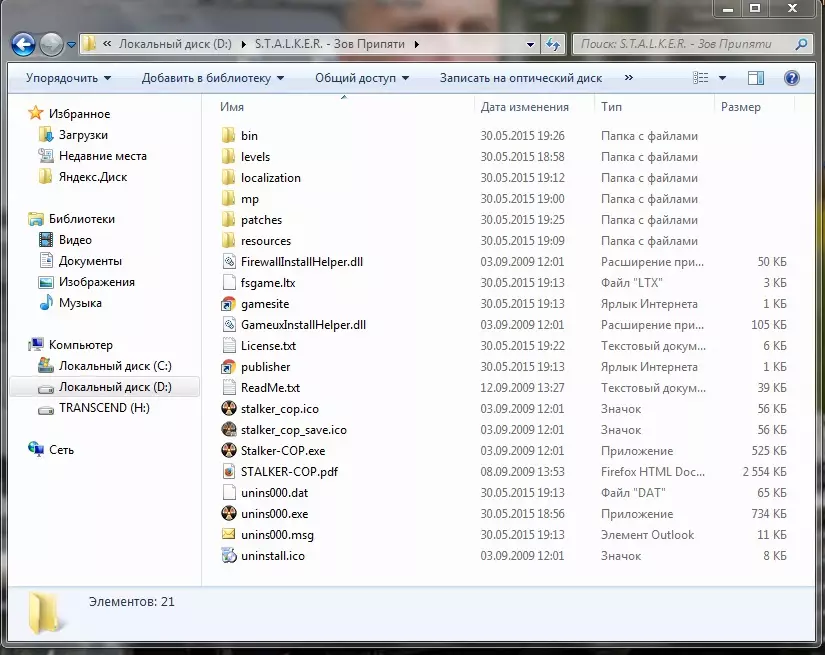The width and height of the screenshot is (825, 655).
Task: Select the unins000.dat file name
Action: (274, 492)
